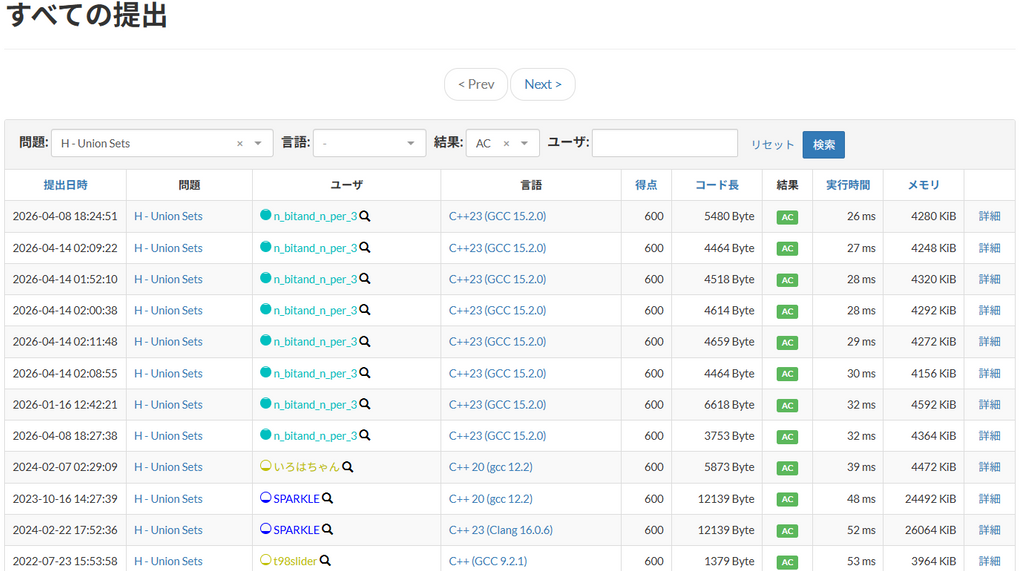Clear the AC result filter

pos(506,144)
